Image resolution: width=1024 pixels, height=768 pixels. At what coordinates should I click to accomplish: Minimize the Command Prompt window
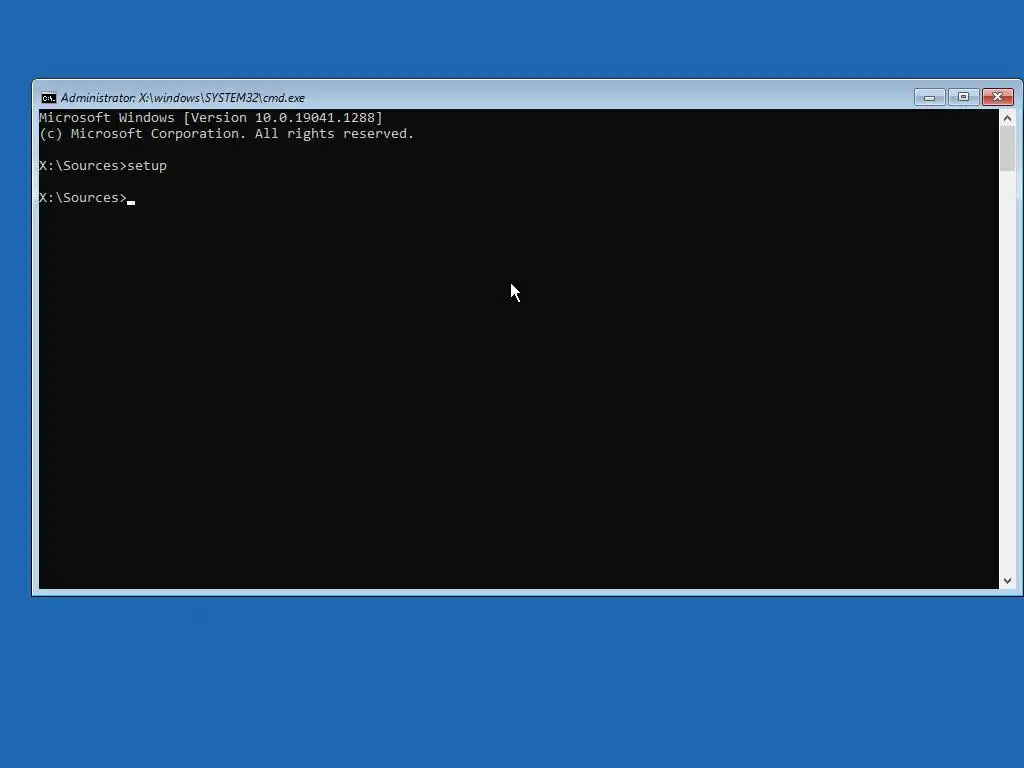pyautogui.click(x=929, y=97)
